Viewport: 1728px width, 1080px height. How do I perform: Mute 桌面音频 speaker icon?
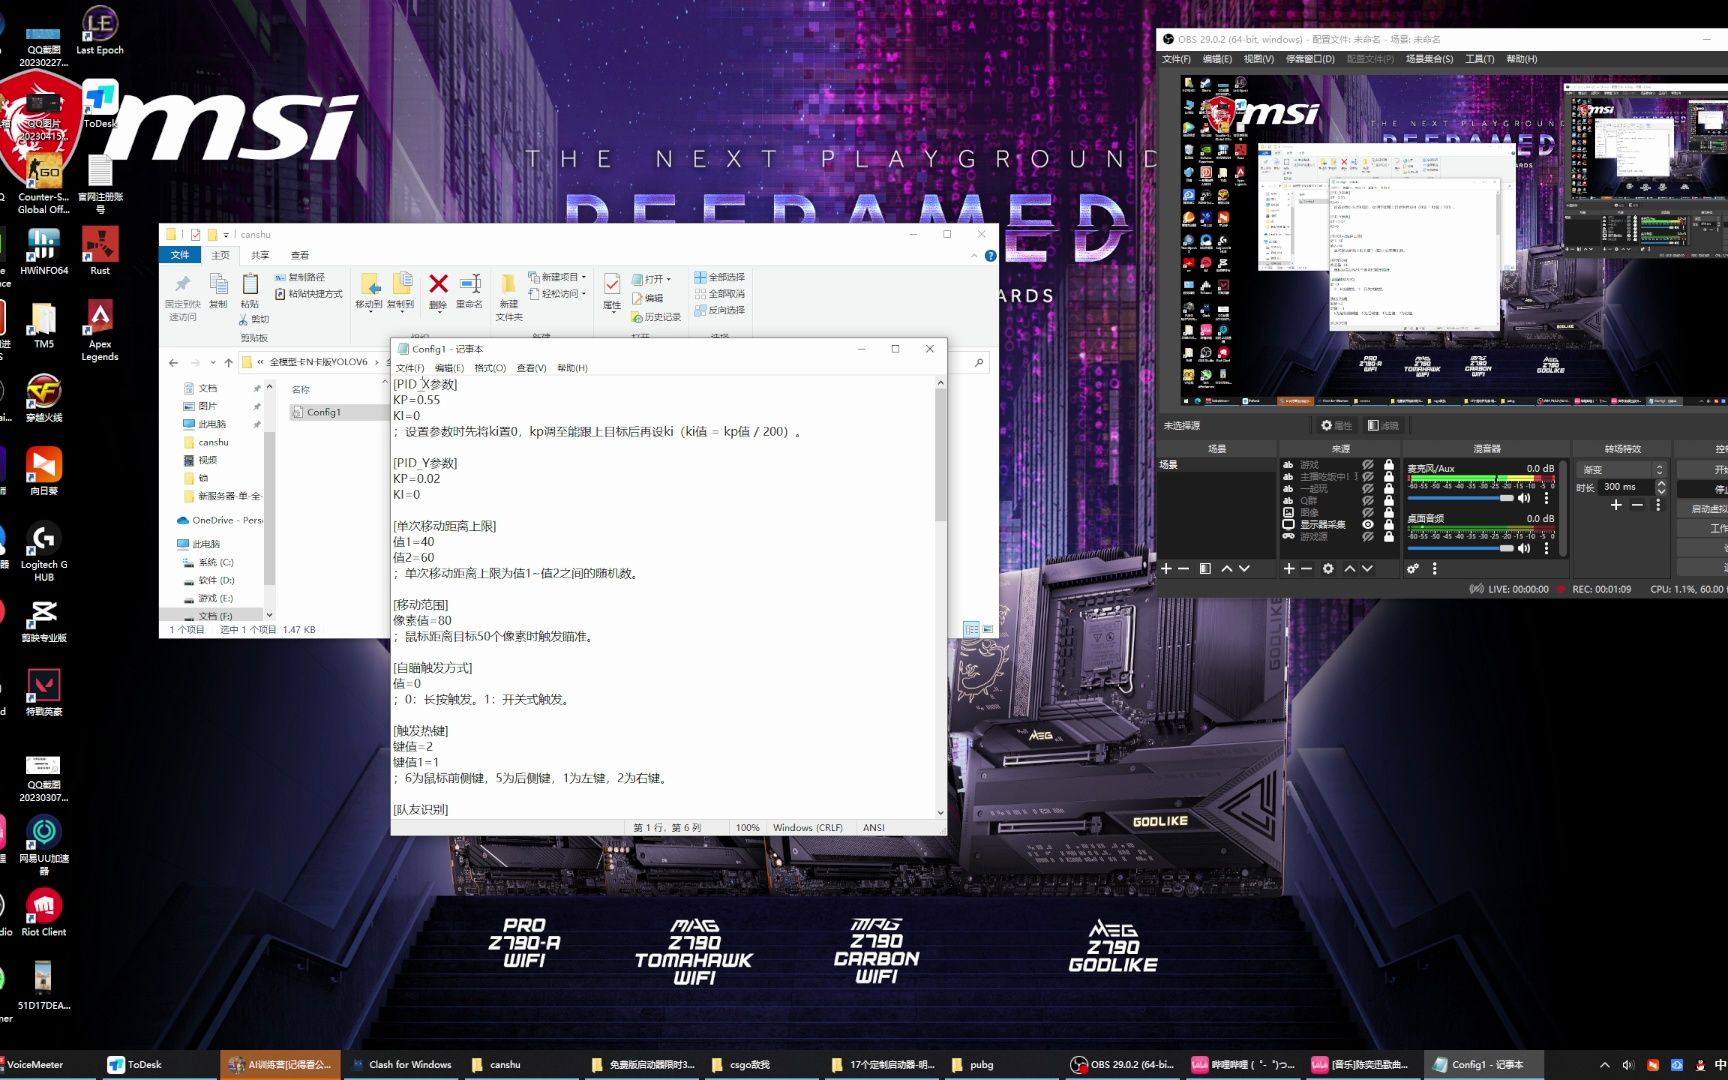click(1524, 548)
